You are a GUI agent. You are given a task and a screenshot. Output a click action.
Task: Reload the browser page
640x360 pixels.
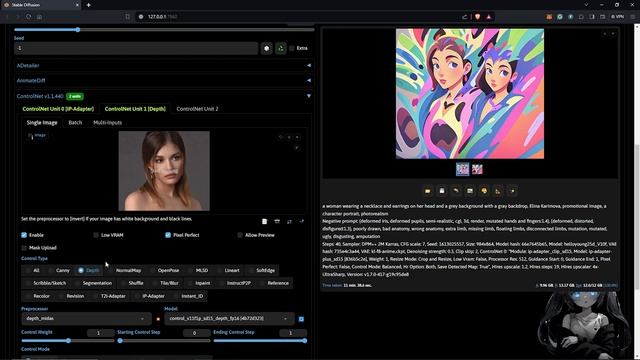[28, 17]
